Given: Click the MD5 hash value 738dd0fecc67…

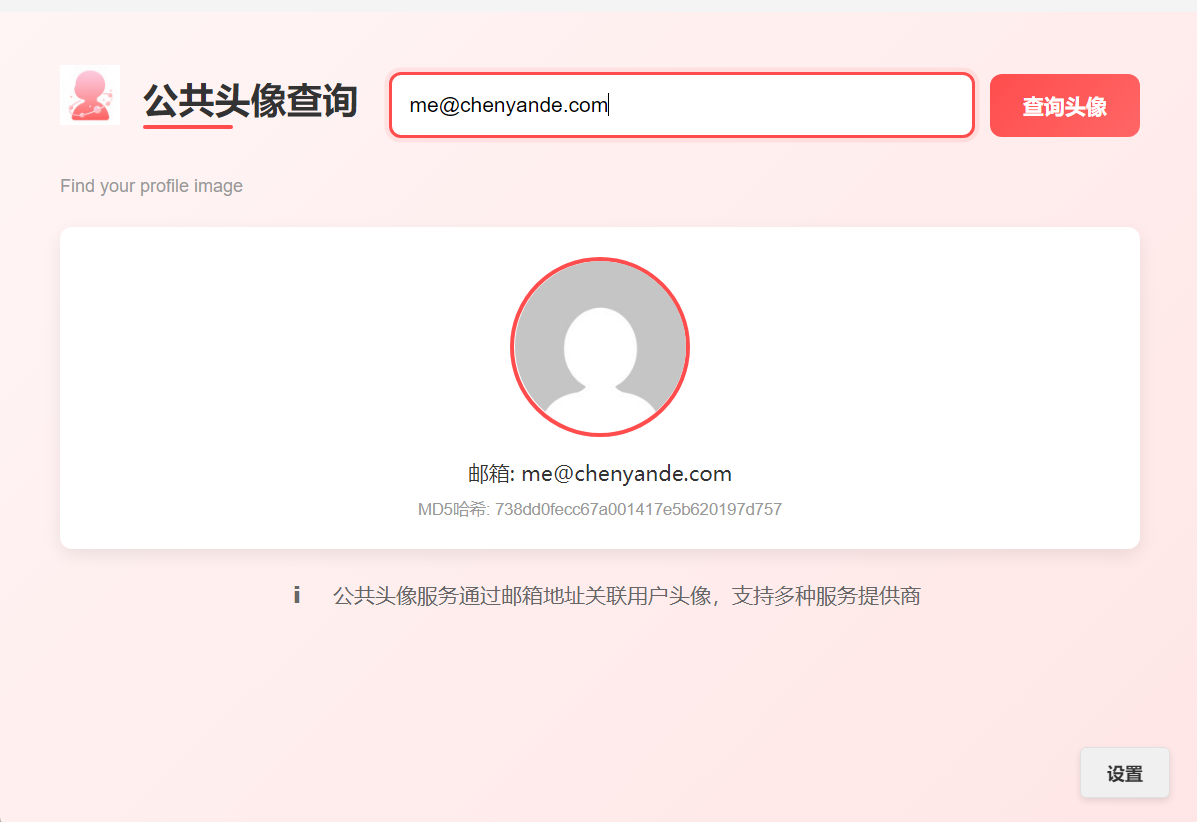Looking at the screenshot, I should (x=638, y=509).
